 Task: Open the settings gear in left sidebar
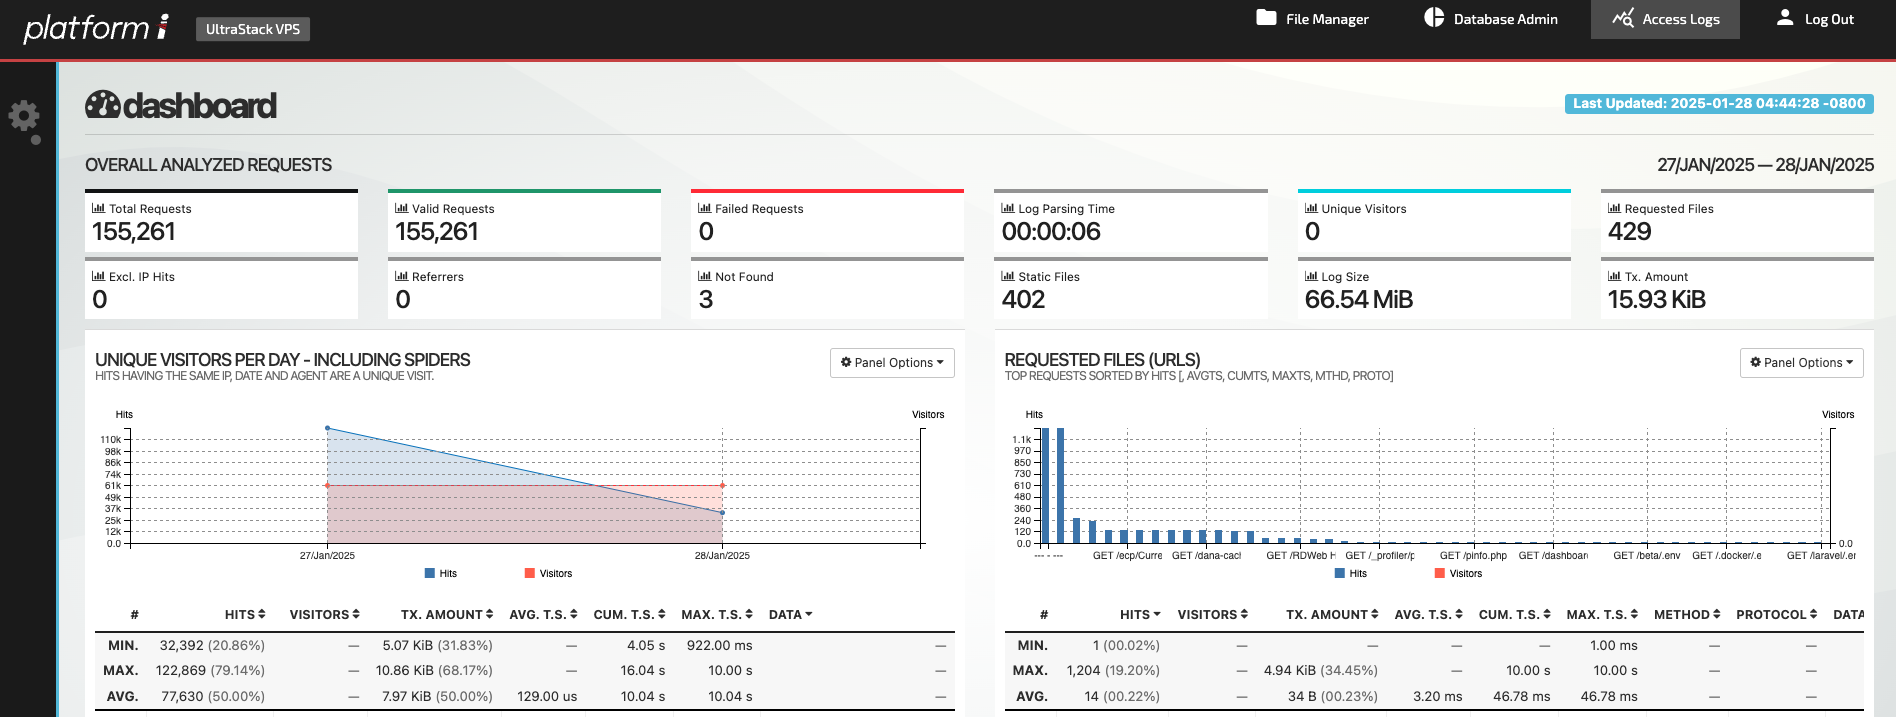point(24,118)
